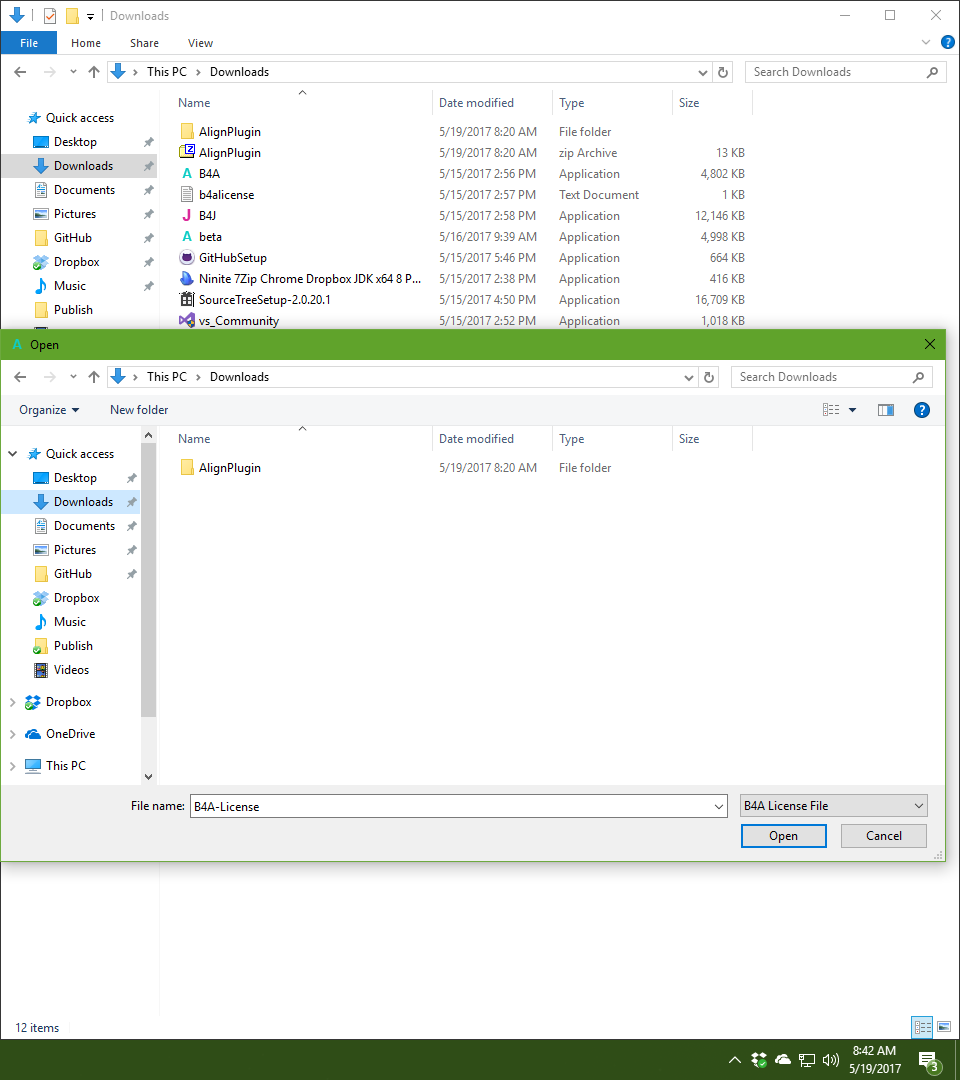Viewport: 960px width, 1080px height.
Task: Expand Explorer address bar history dropdown
Action: coord(702,72)
